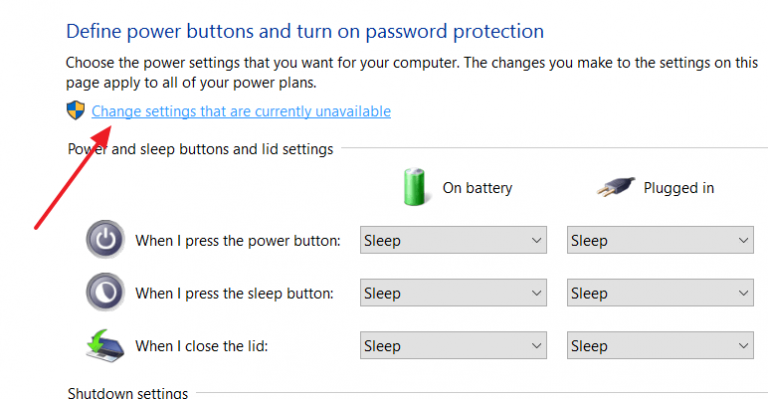This screenshot has height=399, width=768.
Task: Click the sleep button moon icon
Action: [x=105, y=292]
